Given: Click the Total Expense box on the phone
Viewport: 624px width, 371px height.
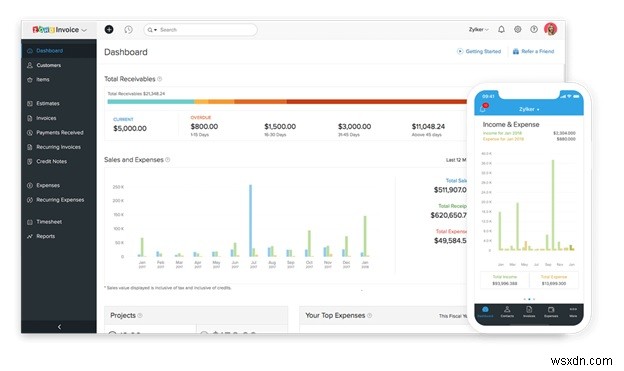Looking at the screenshot, I should click(x=554, y=280).
